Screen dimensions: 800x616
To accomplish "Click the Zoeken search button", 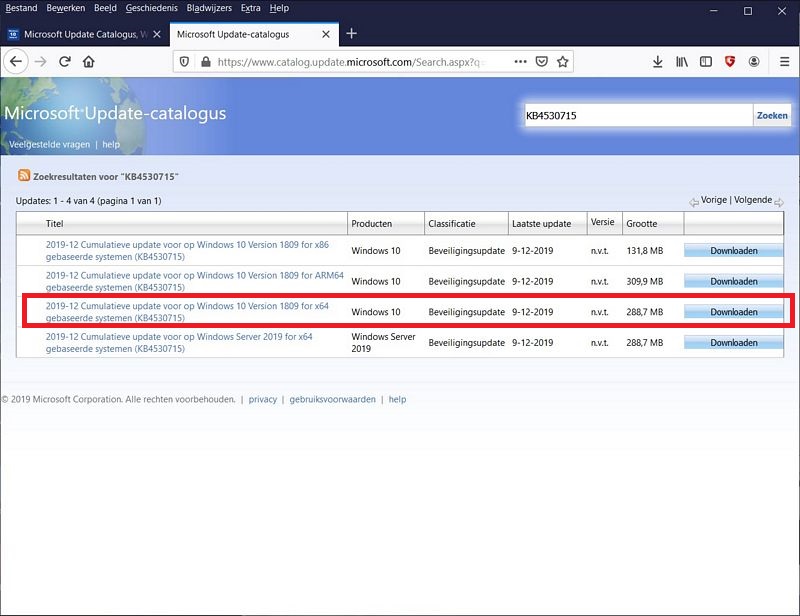I will point(772,115).
